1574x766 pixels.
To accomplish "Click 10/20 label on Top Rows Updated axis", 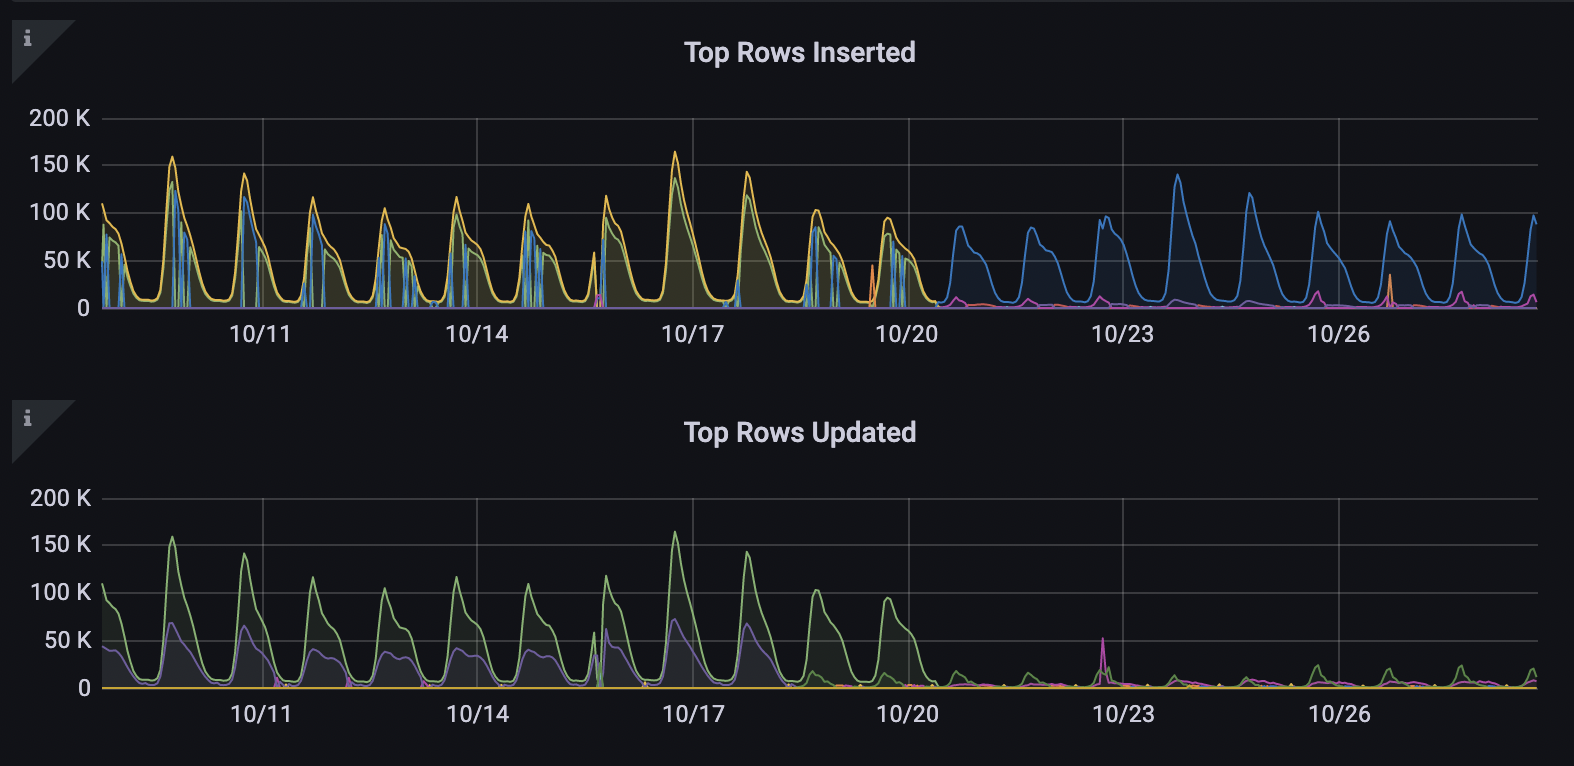I will tap(907, 715).
